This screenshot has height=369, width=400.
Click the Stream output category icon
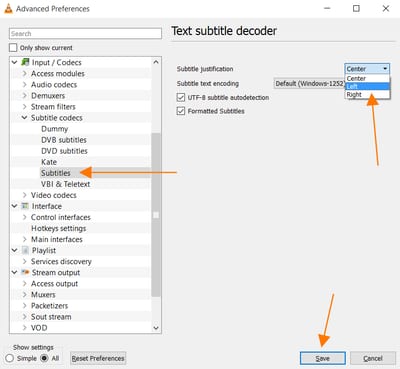(25, 272)
